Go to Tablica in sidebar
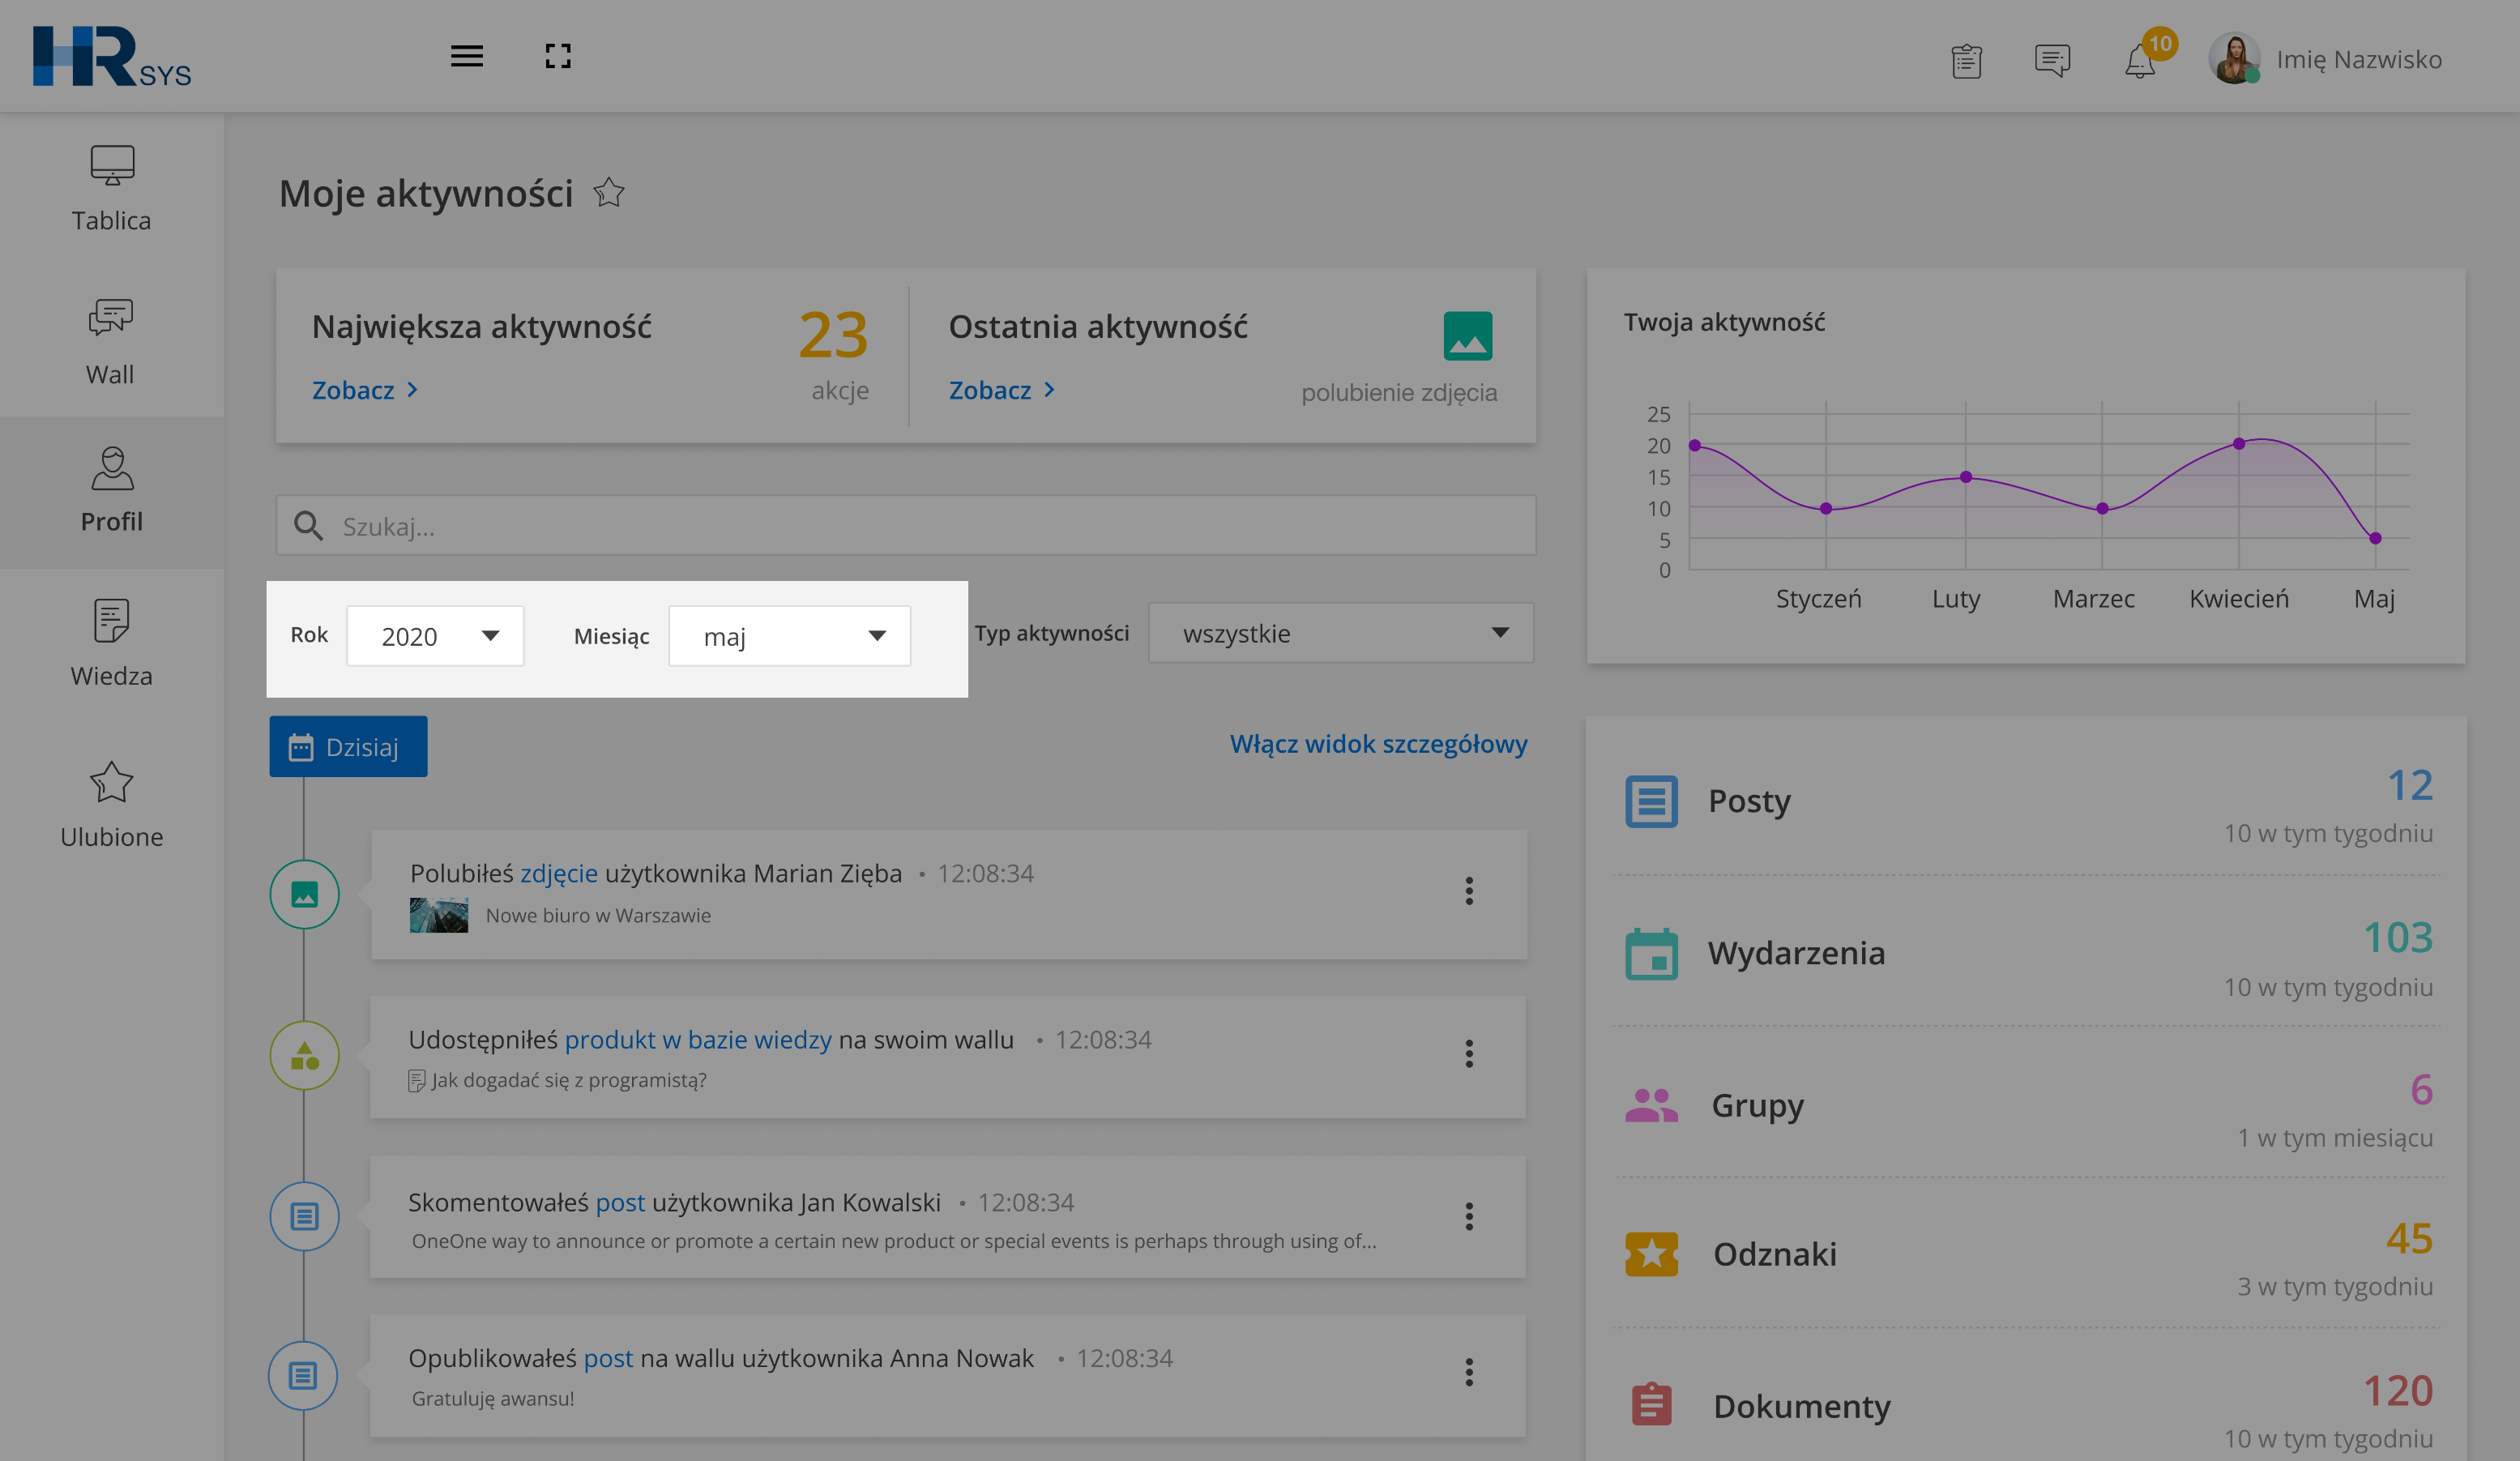Screen dimensions: 2520x1461 (111, 189)
